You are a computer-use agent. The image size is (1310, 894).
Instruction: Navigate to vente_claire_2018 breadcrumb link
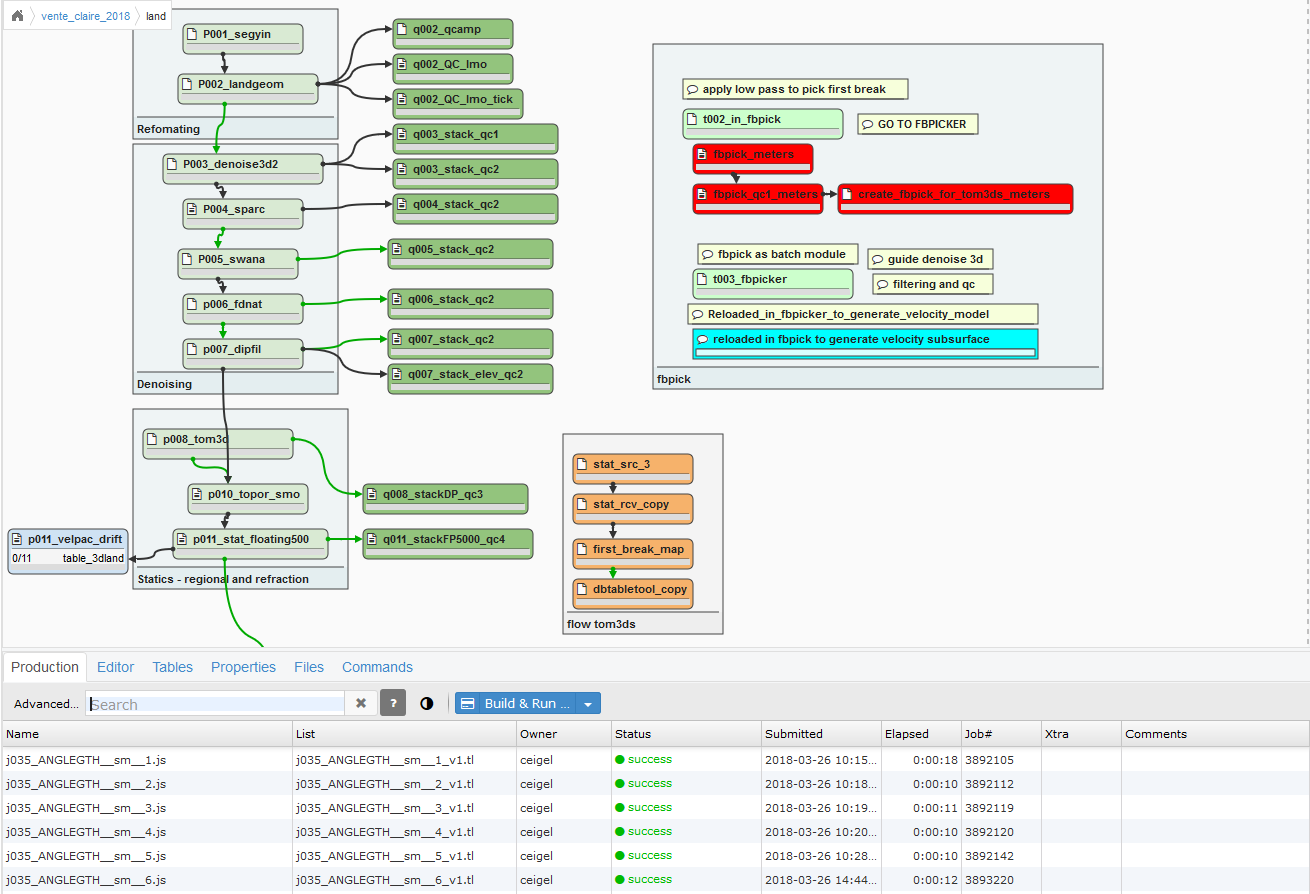(85, 16)
